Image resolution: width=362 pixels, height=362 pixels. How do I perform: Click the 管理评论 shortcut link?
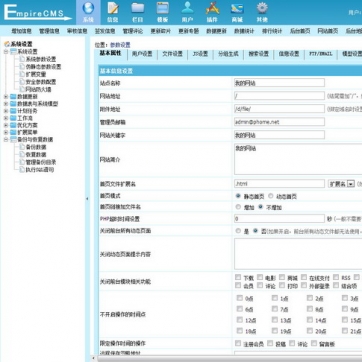[133, 31]
